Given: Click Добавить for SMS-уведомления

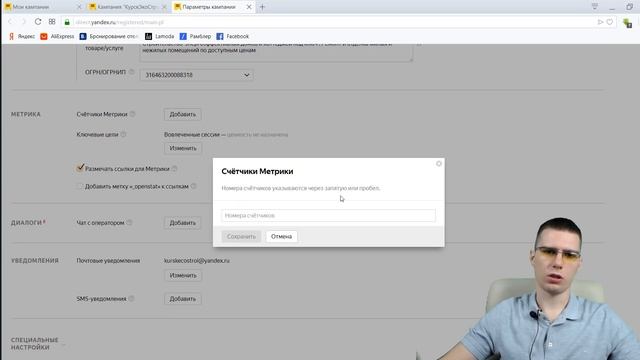Looking at the screenshot, I should (x=182, y=299).
